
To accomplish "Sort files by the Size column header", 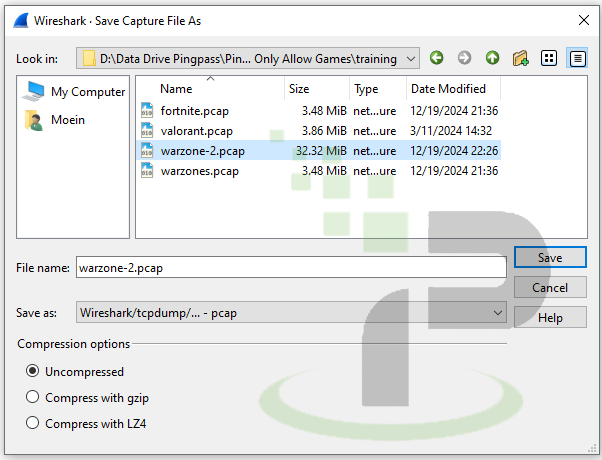I will coord(299,89).
